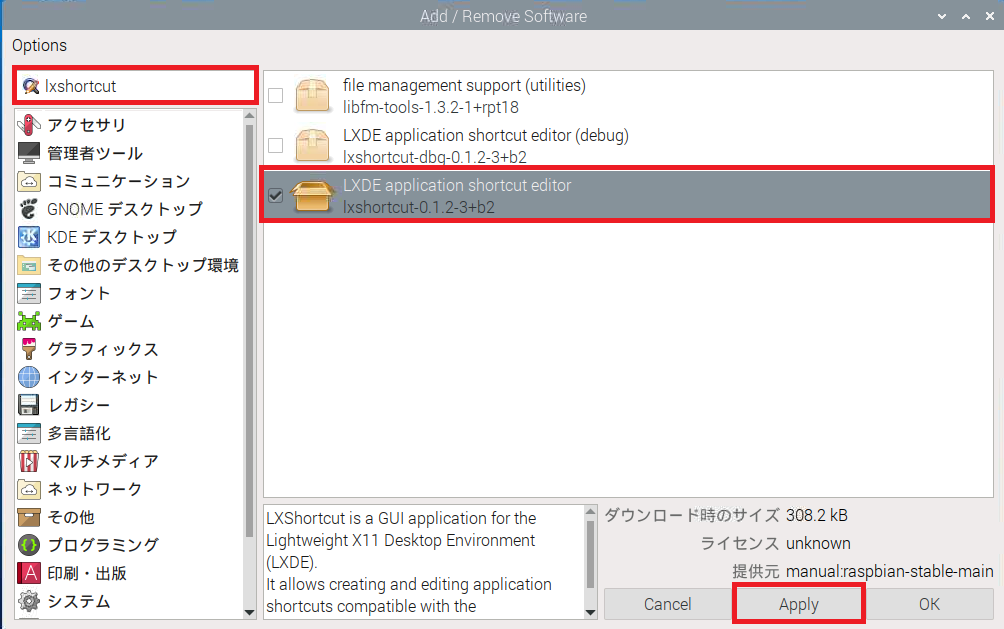
Task: Click the ネットワーク category label
Action: pyautogui.click(x=95, y=489)
